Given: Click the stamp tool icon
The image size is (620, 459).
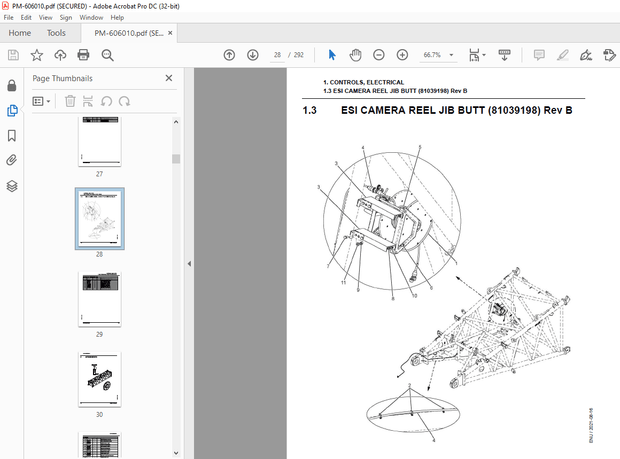Looking at the screenshot, I should (x=609, y=55).
